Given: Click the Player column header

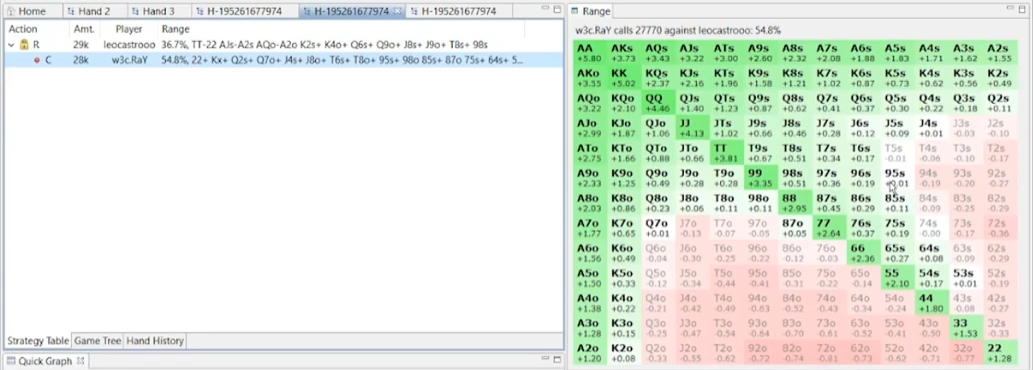Looking at the screenshot, I should pyautogui.click(x=129, y=29).
